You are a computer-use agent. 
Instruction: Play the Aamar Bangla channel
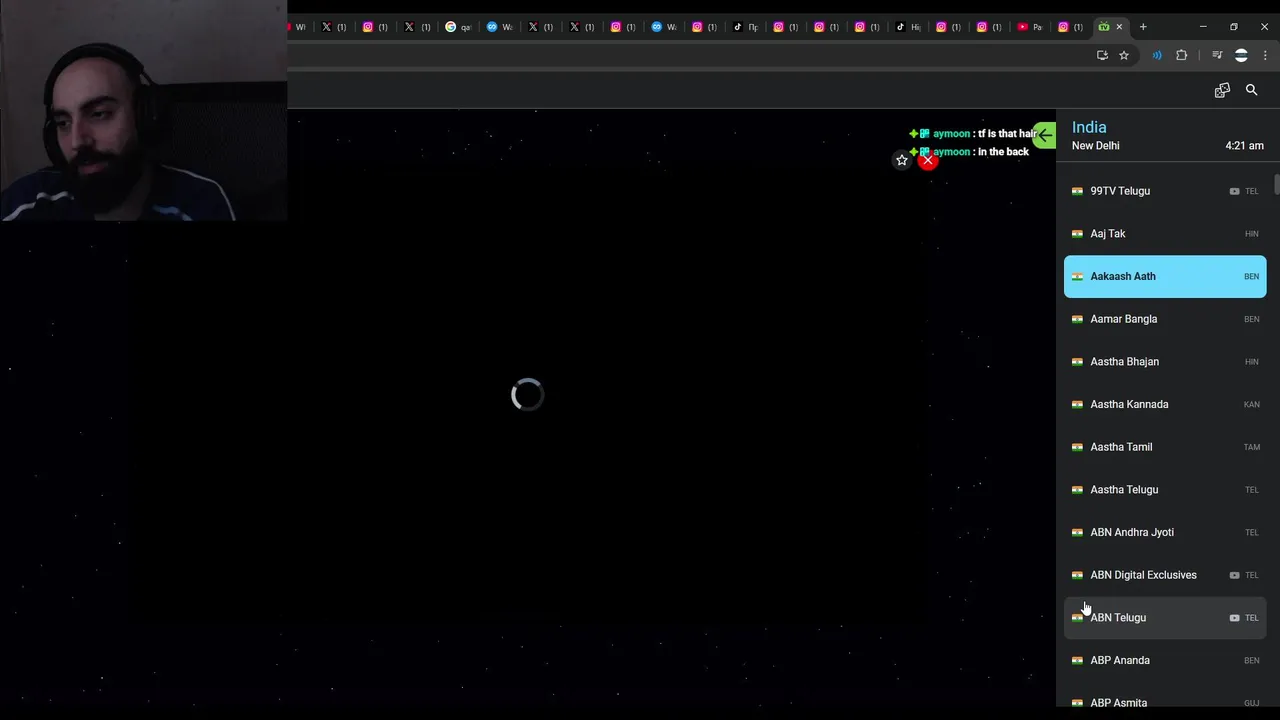point(1165,319)
